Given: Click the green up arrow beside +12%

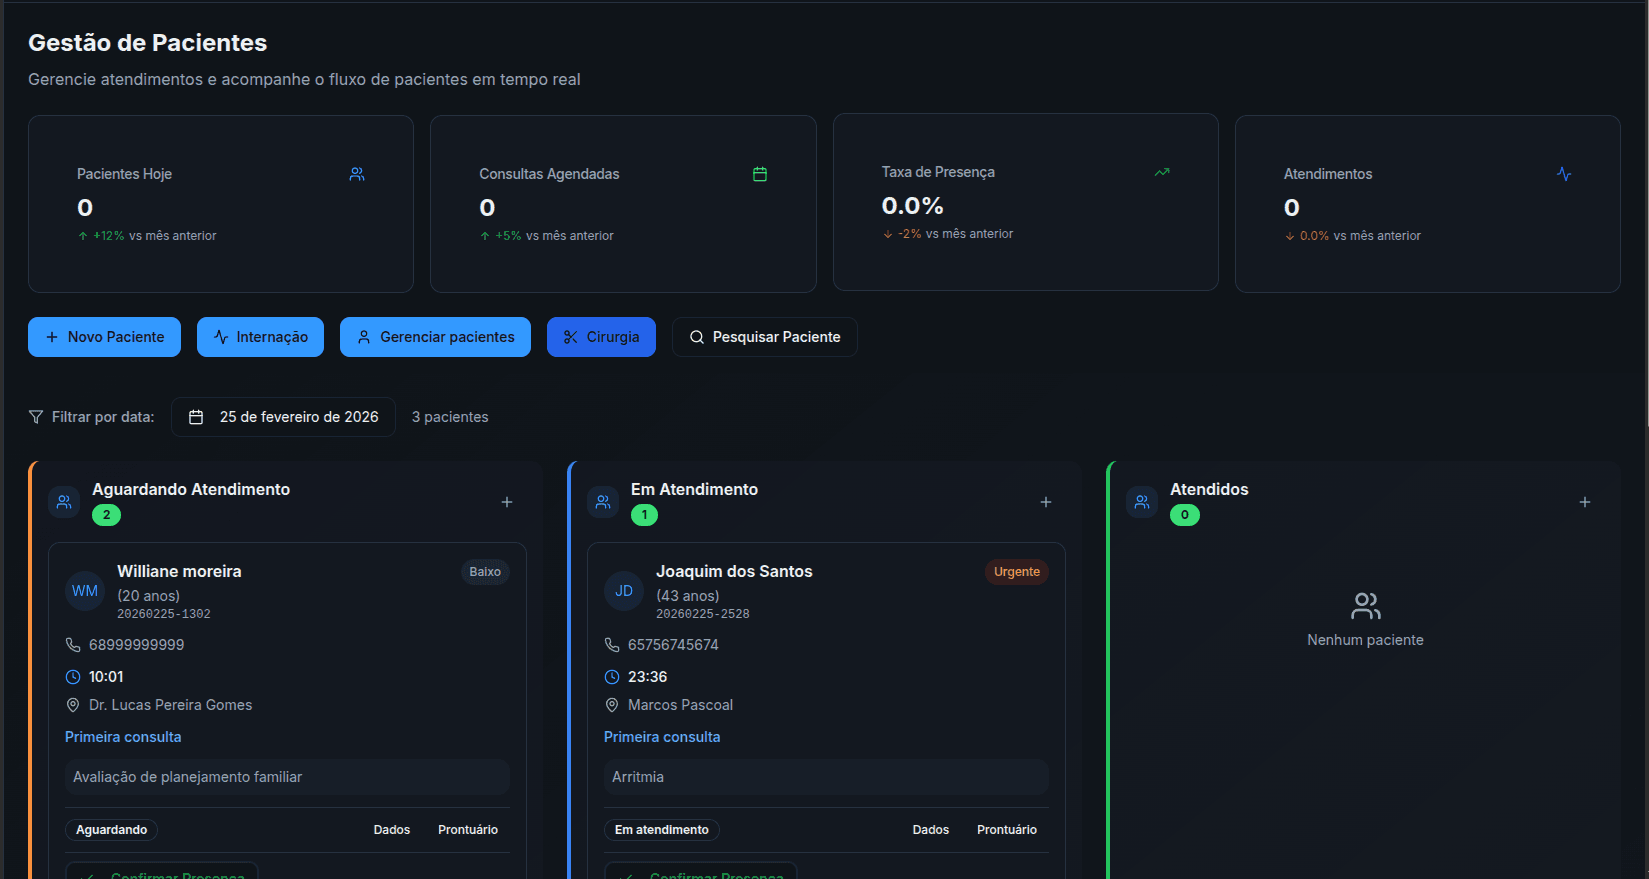Looking at the screenshot, I should [x=83, y=236].
